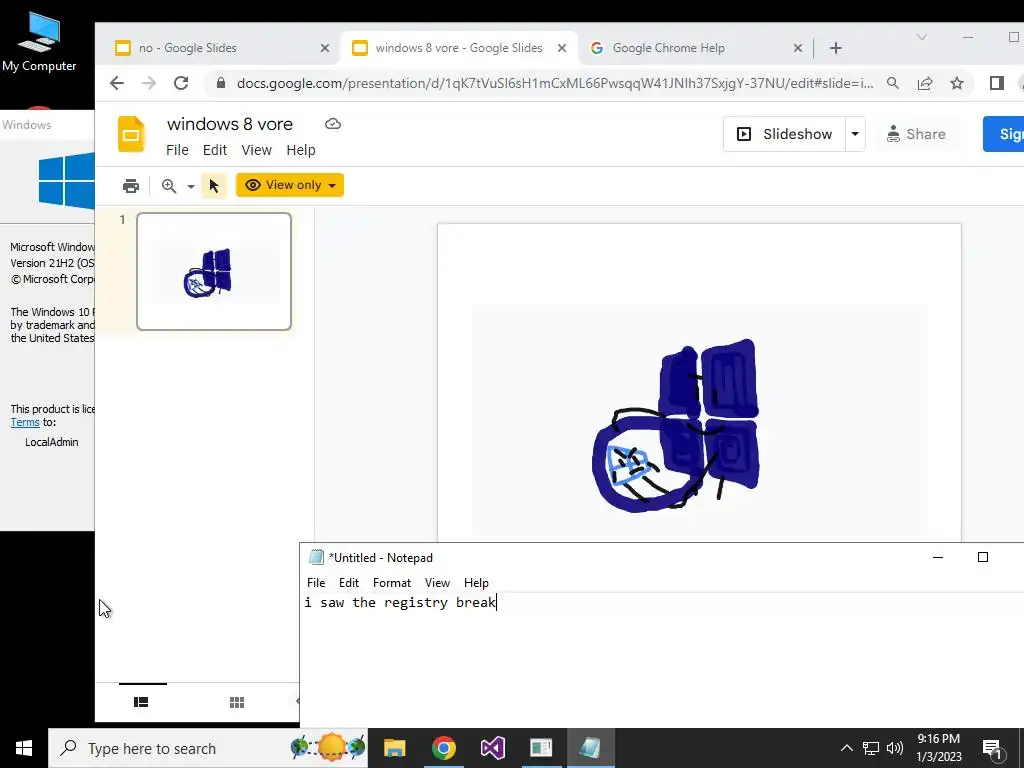Open the View only mode dropdown
Viewport: 1024px width, 768px height.
[x=290, y=185]
